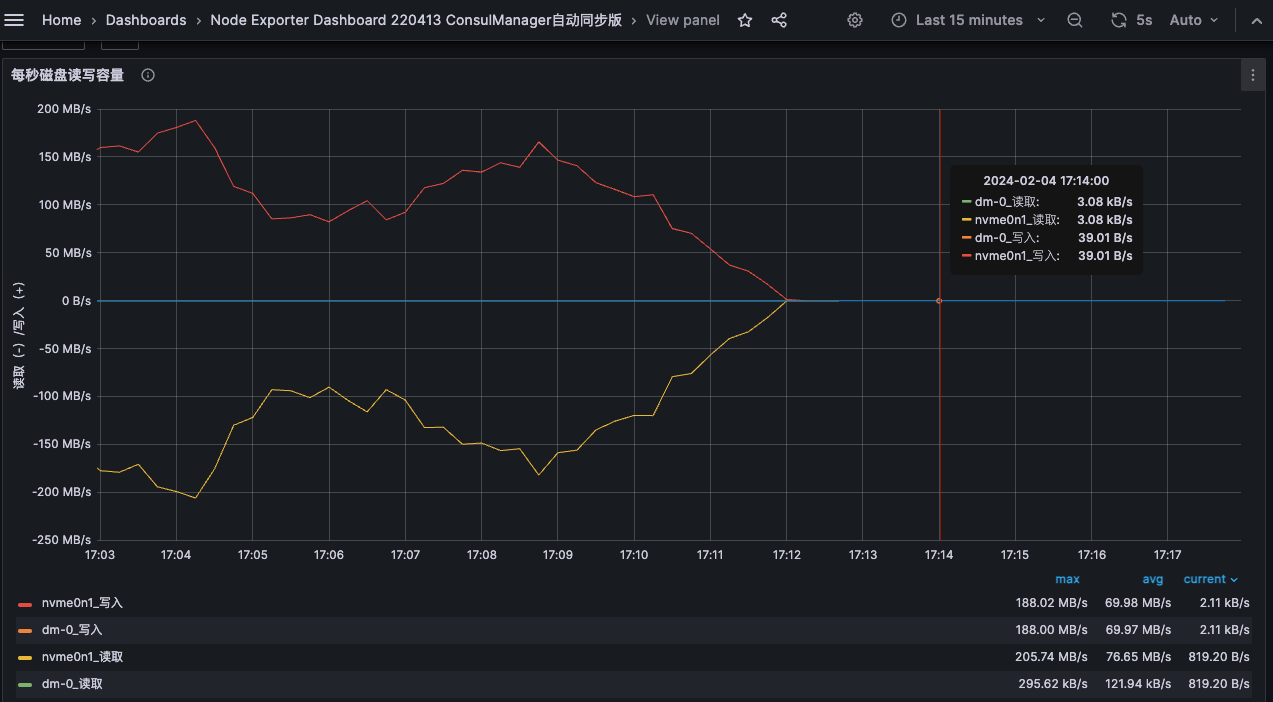Refresh the dashboard now
The width and height of the screenshot is (1273, 702).
(x=1119, y=20)
